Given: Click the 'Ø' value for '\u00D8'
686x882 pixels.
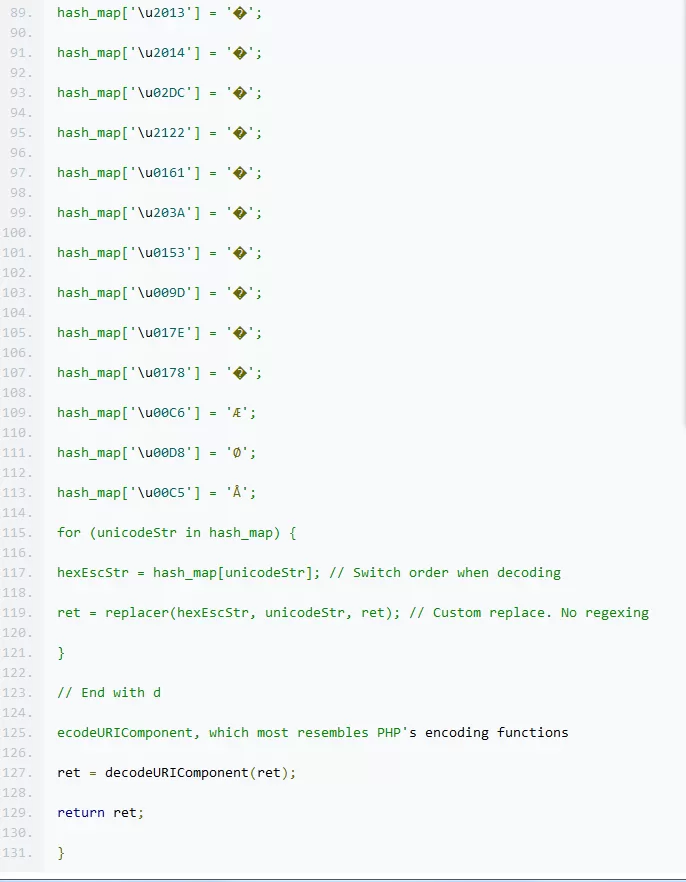Looking at the screenshot, I should [x=237, y=453].
